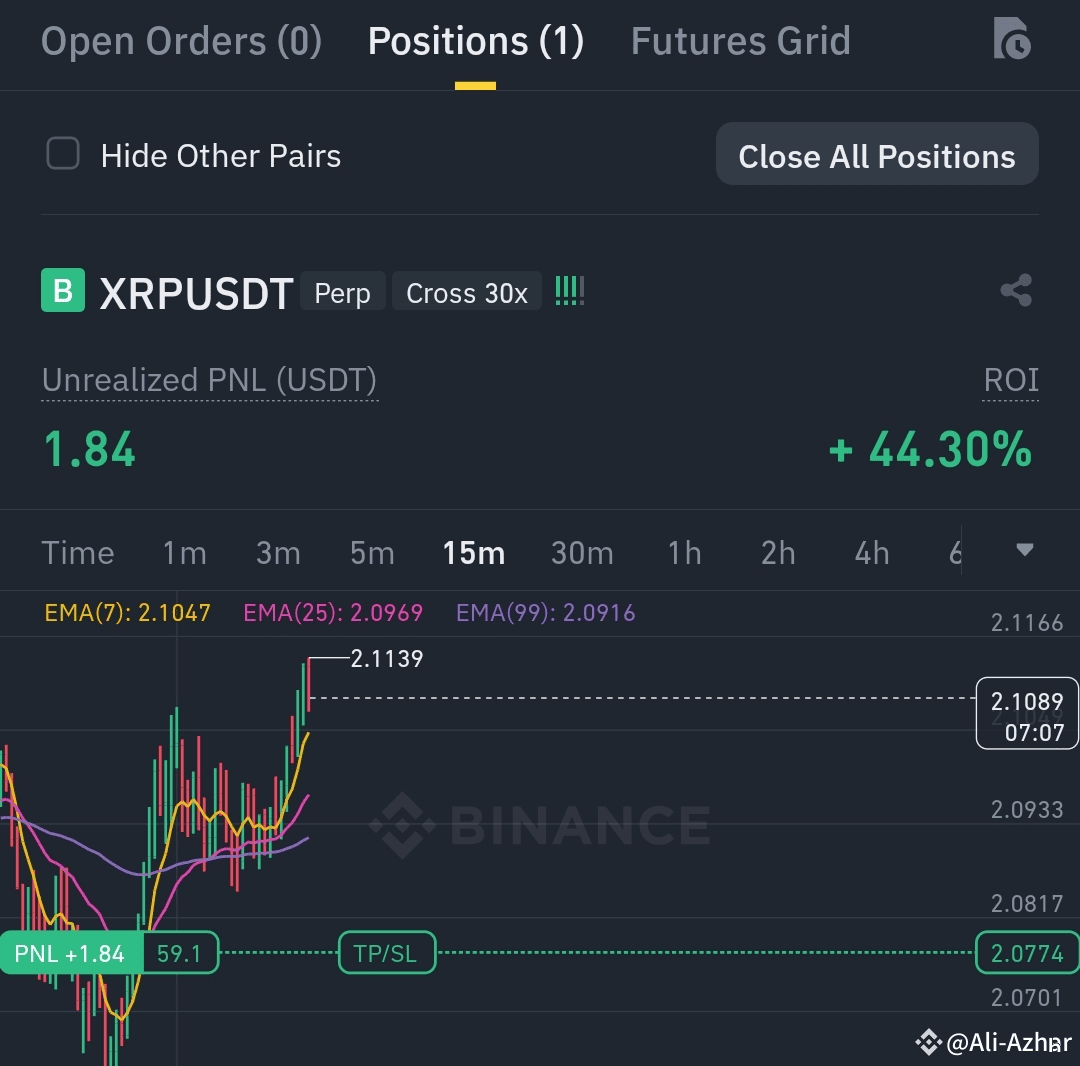Screen dimensions: 1080x1066
Task: Tap the XRPUSDT pair name
Action: (x=196, y=294)
